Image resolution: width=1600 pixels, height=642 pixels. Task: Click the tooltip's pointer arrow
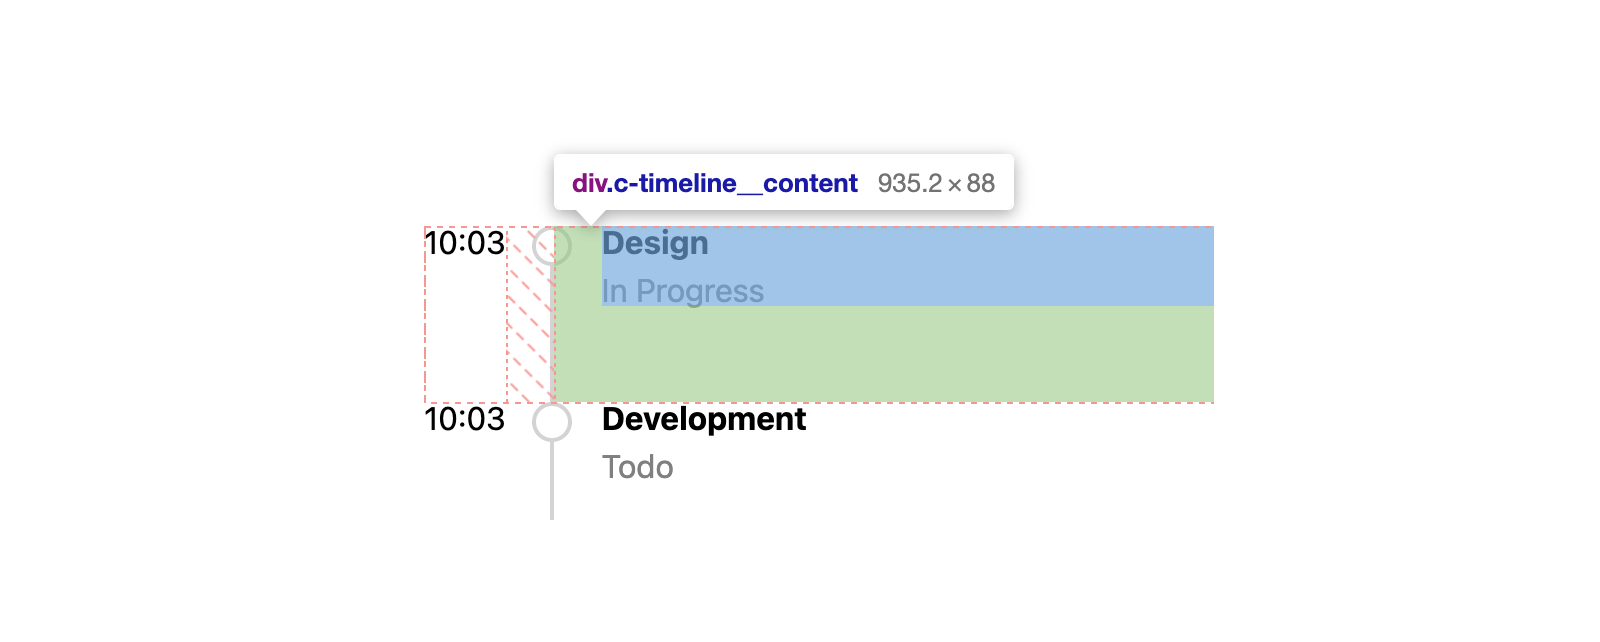(594, 218)
